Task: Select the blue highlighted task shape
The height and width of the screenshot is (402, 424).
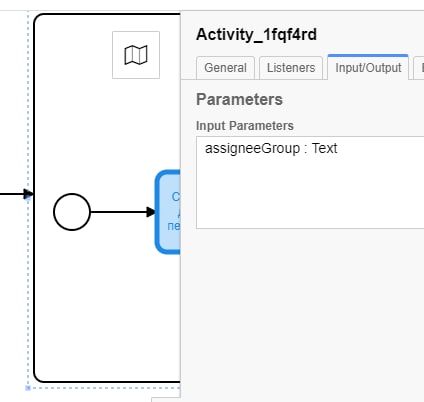Action: [x=168, y=212]
